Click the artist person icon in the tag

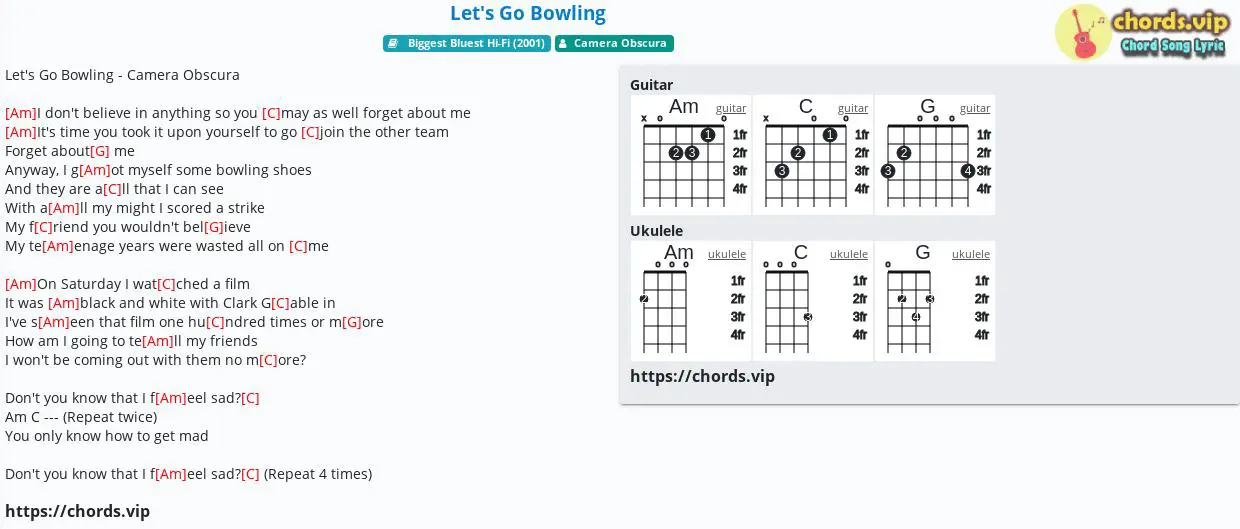click(564, 44)
